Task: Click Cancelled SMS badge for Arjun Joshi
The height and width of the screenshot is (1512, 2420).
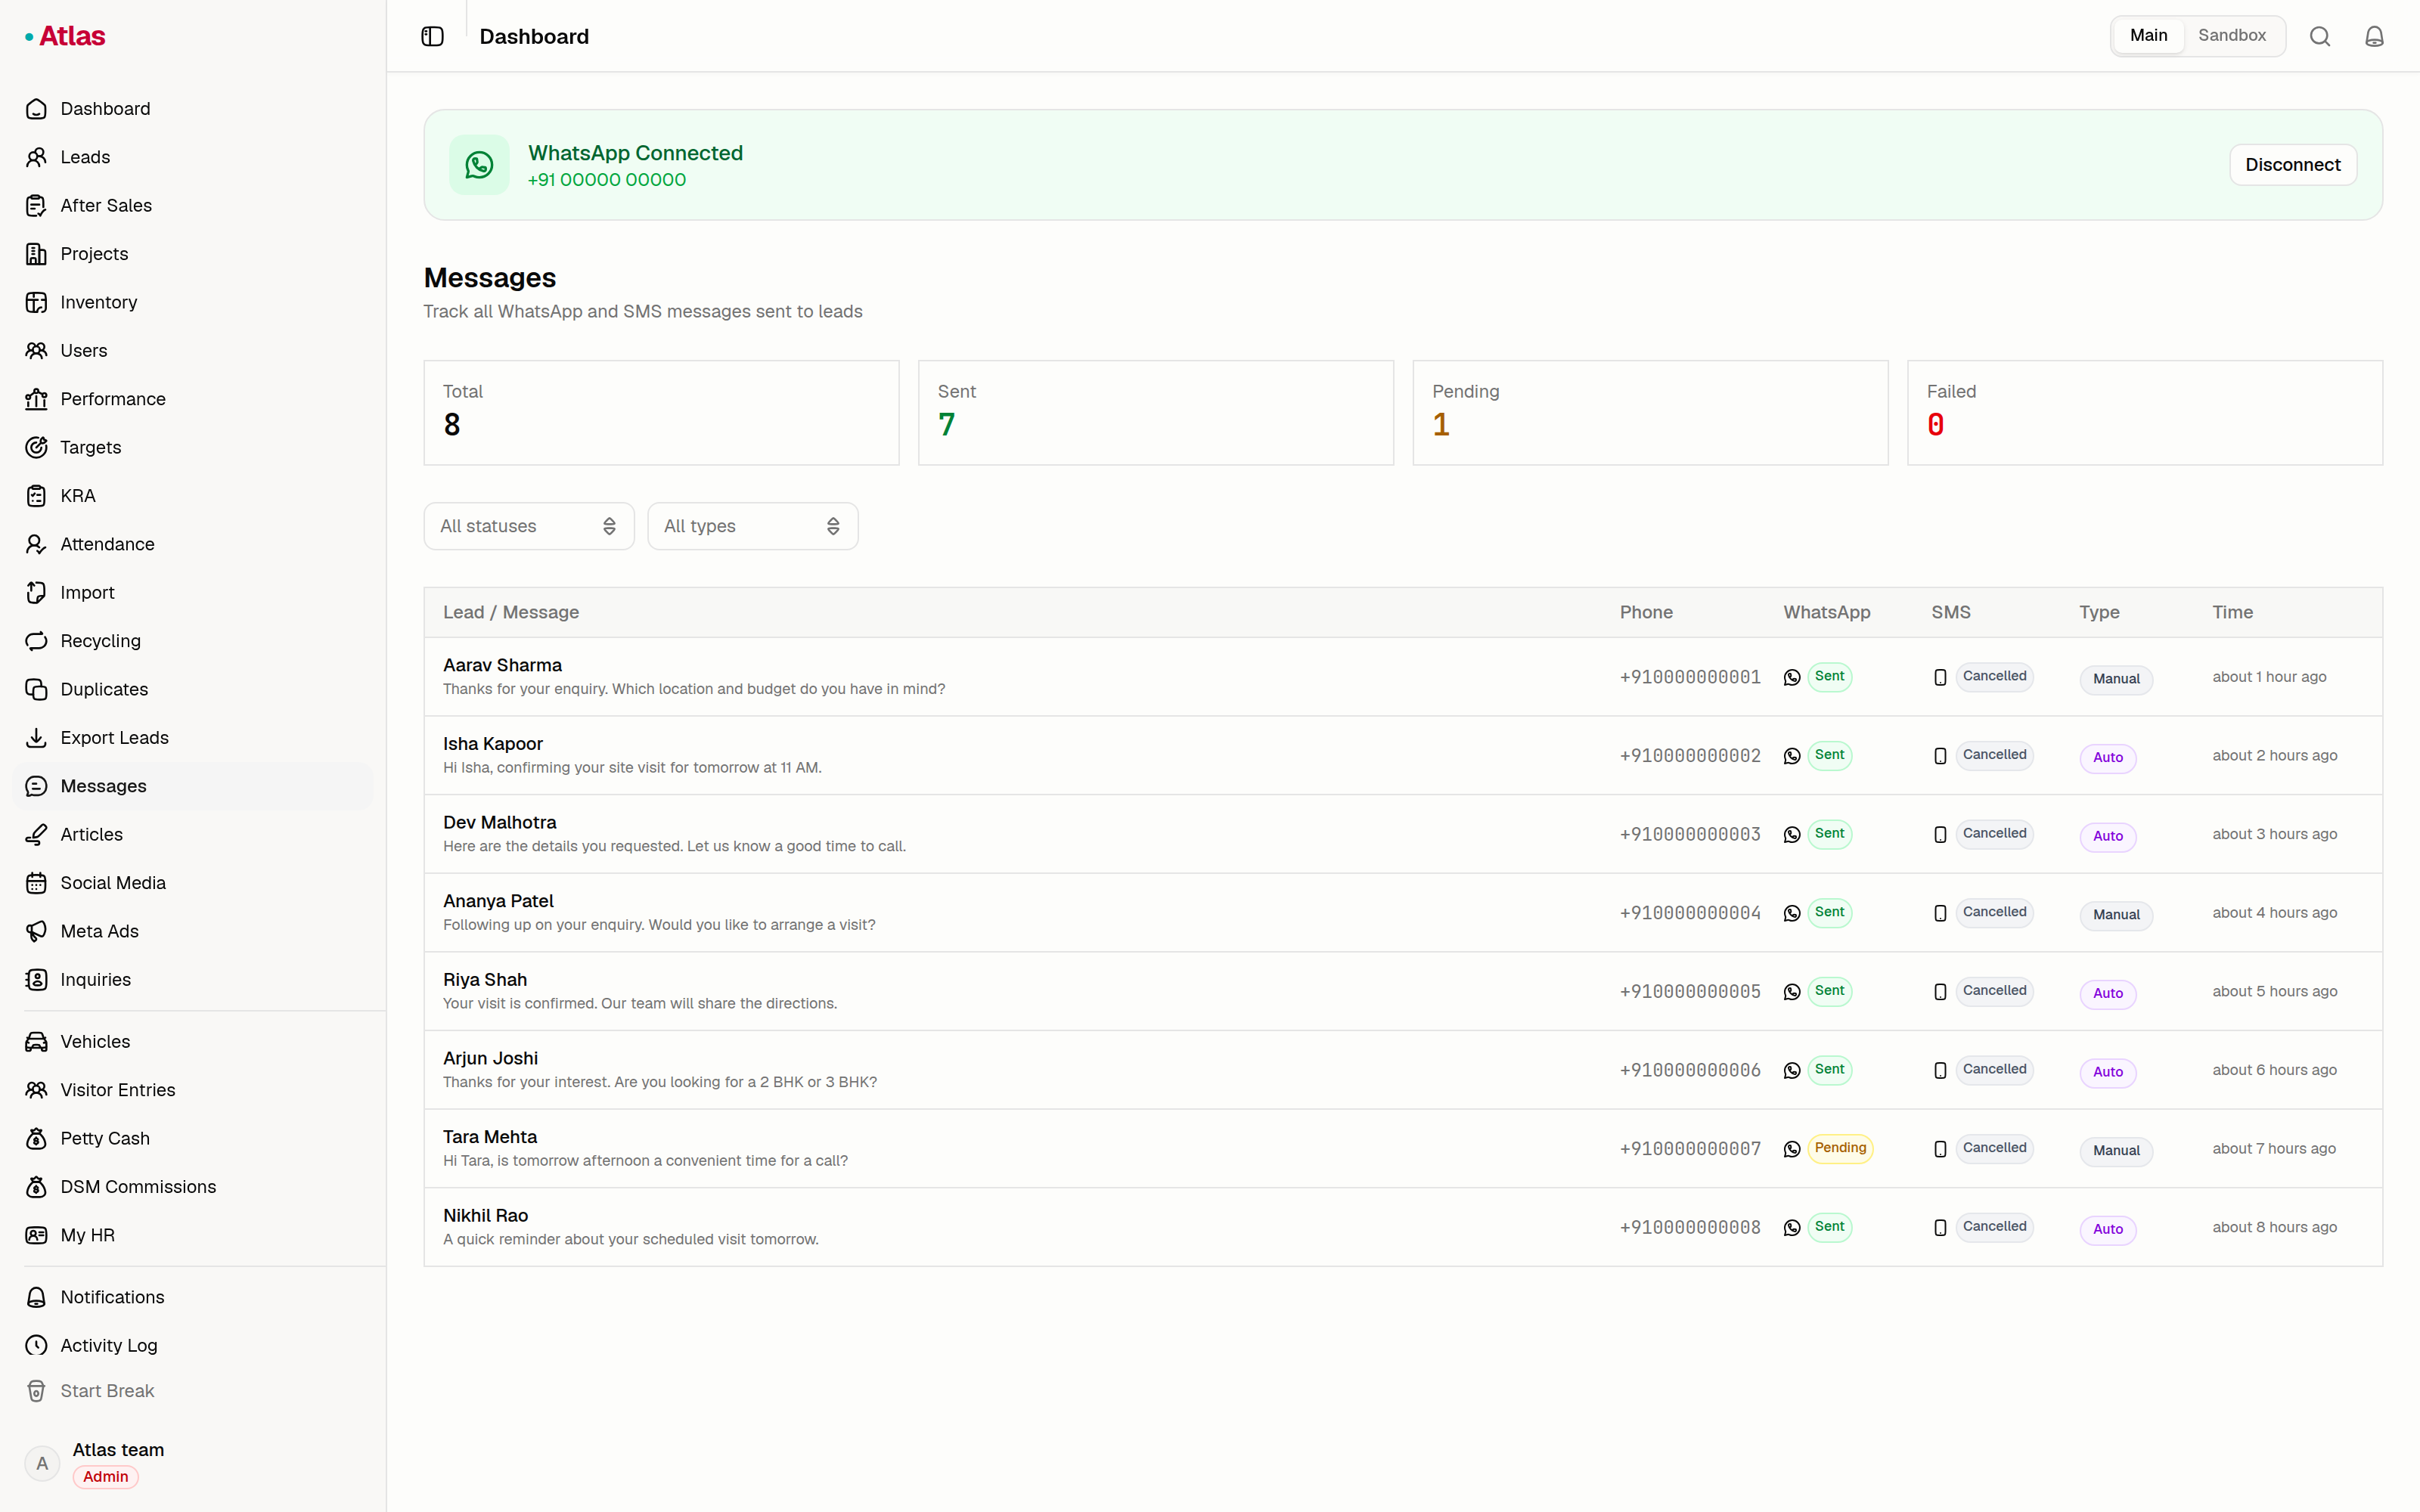Action: (1994, 1069)
